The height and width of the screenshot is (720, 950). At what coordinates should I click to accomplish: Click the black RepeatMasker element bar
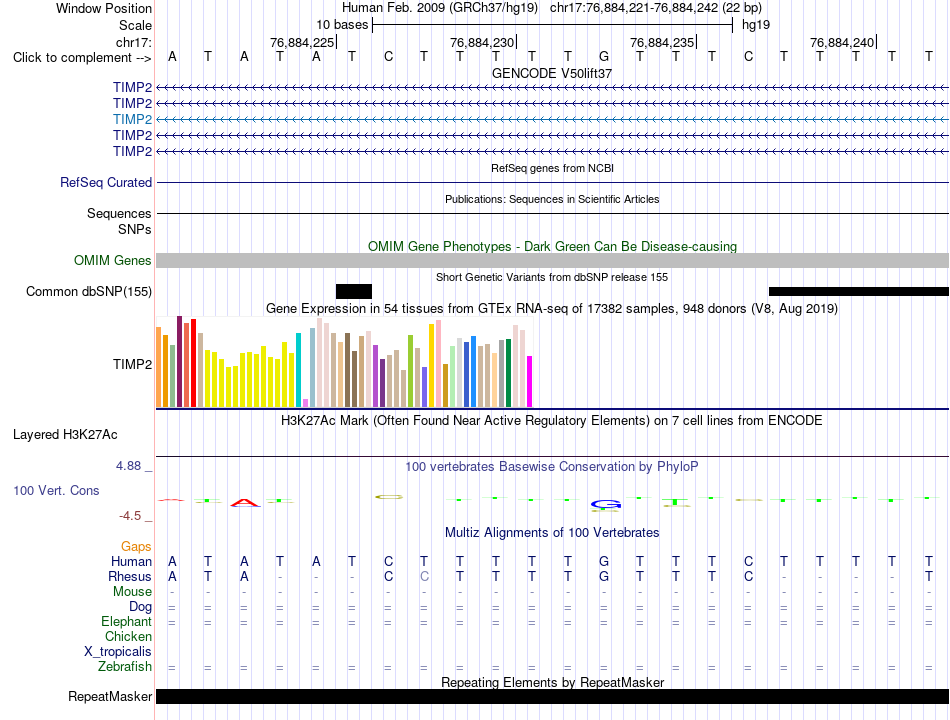[x=552, y=696]
